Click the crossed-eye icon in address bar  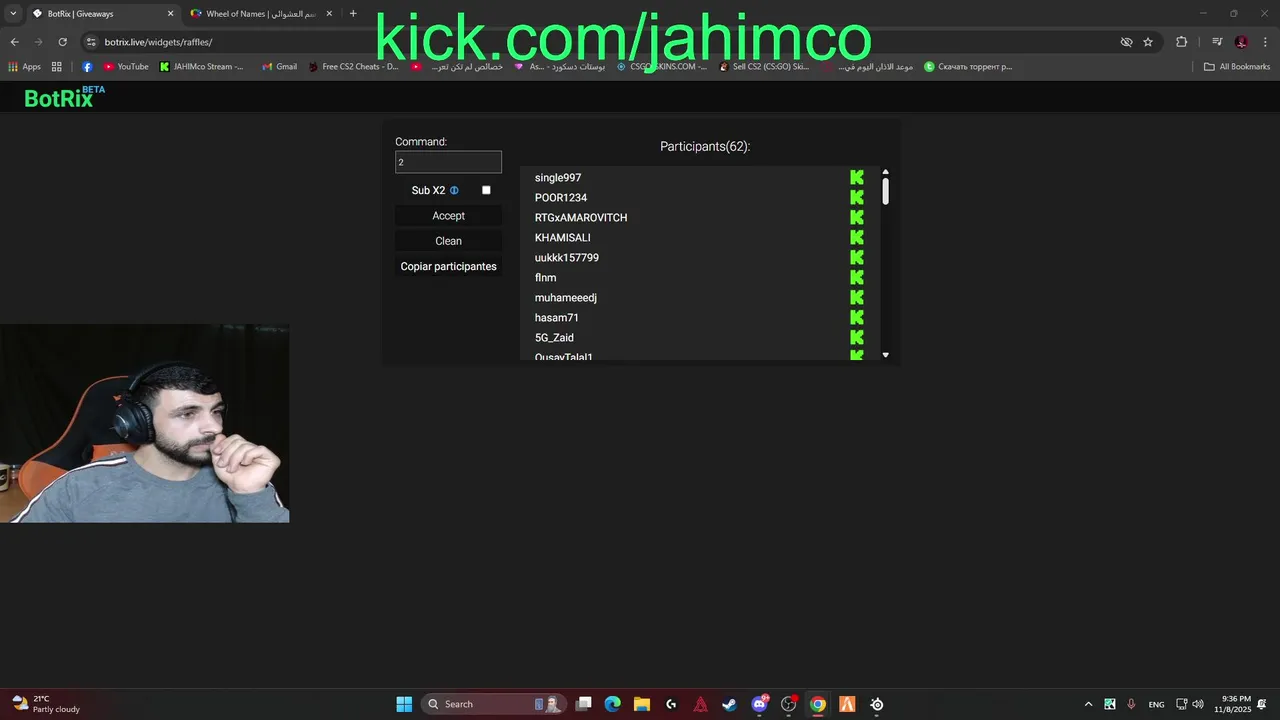point(1126,42)
